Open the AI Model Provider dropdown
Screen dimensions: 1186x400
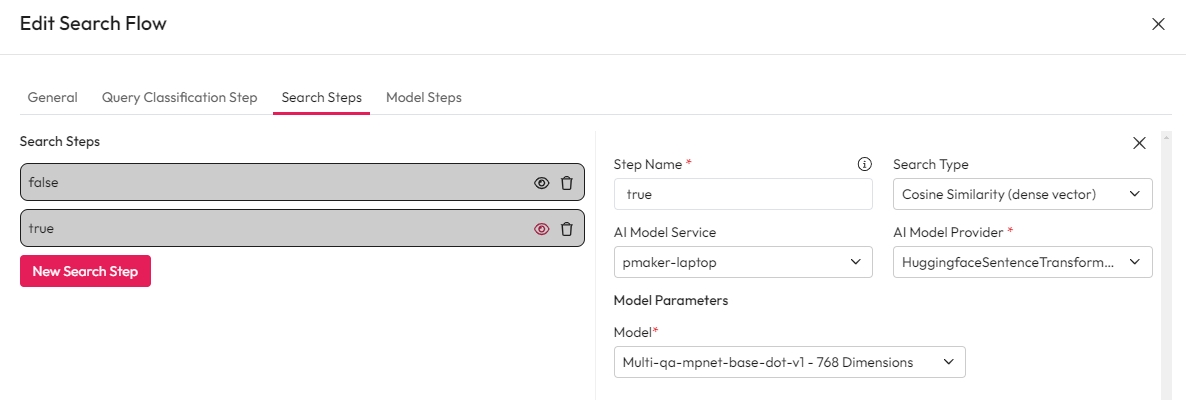(x=1022, y=263)
